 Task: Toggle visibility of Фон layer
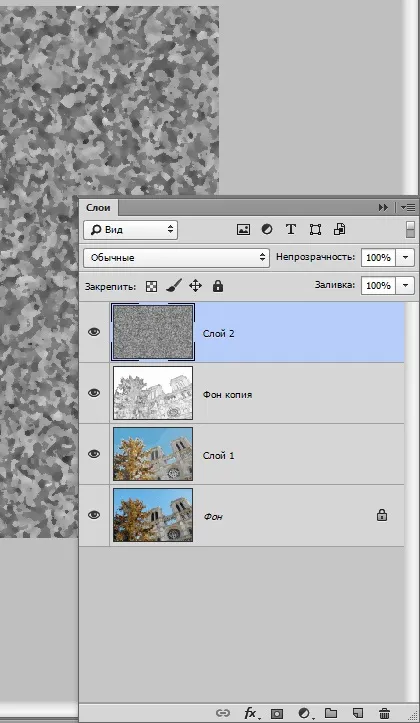pos(94,515)
